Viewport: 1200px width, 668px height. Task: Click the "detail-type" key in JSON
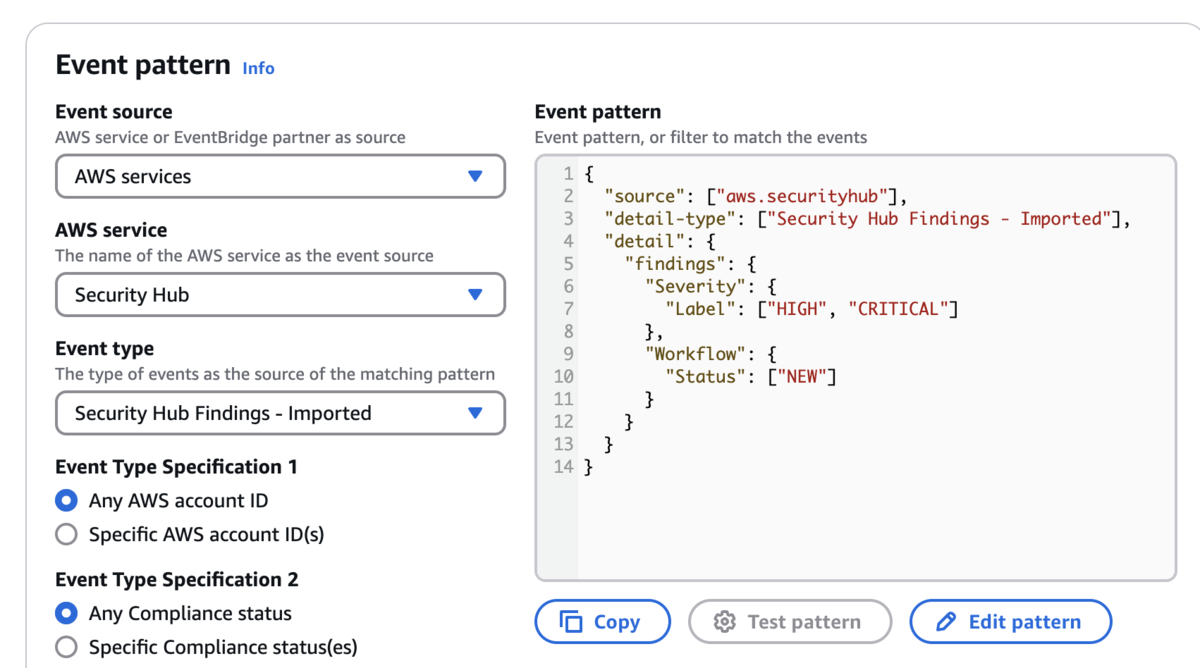click(670, 219)
